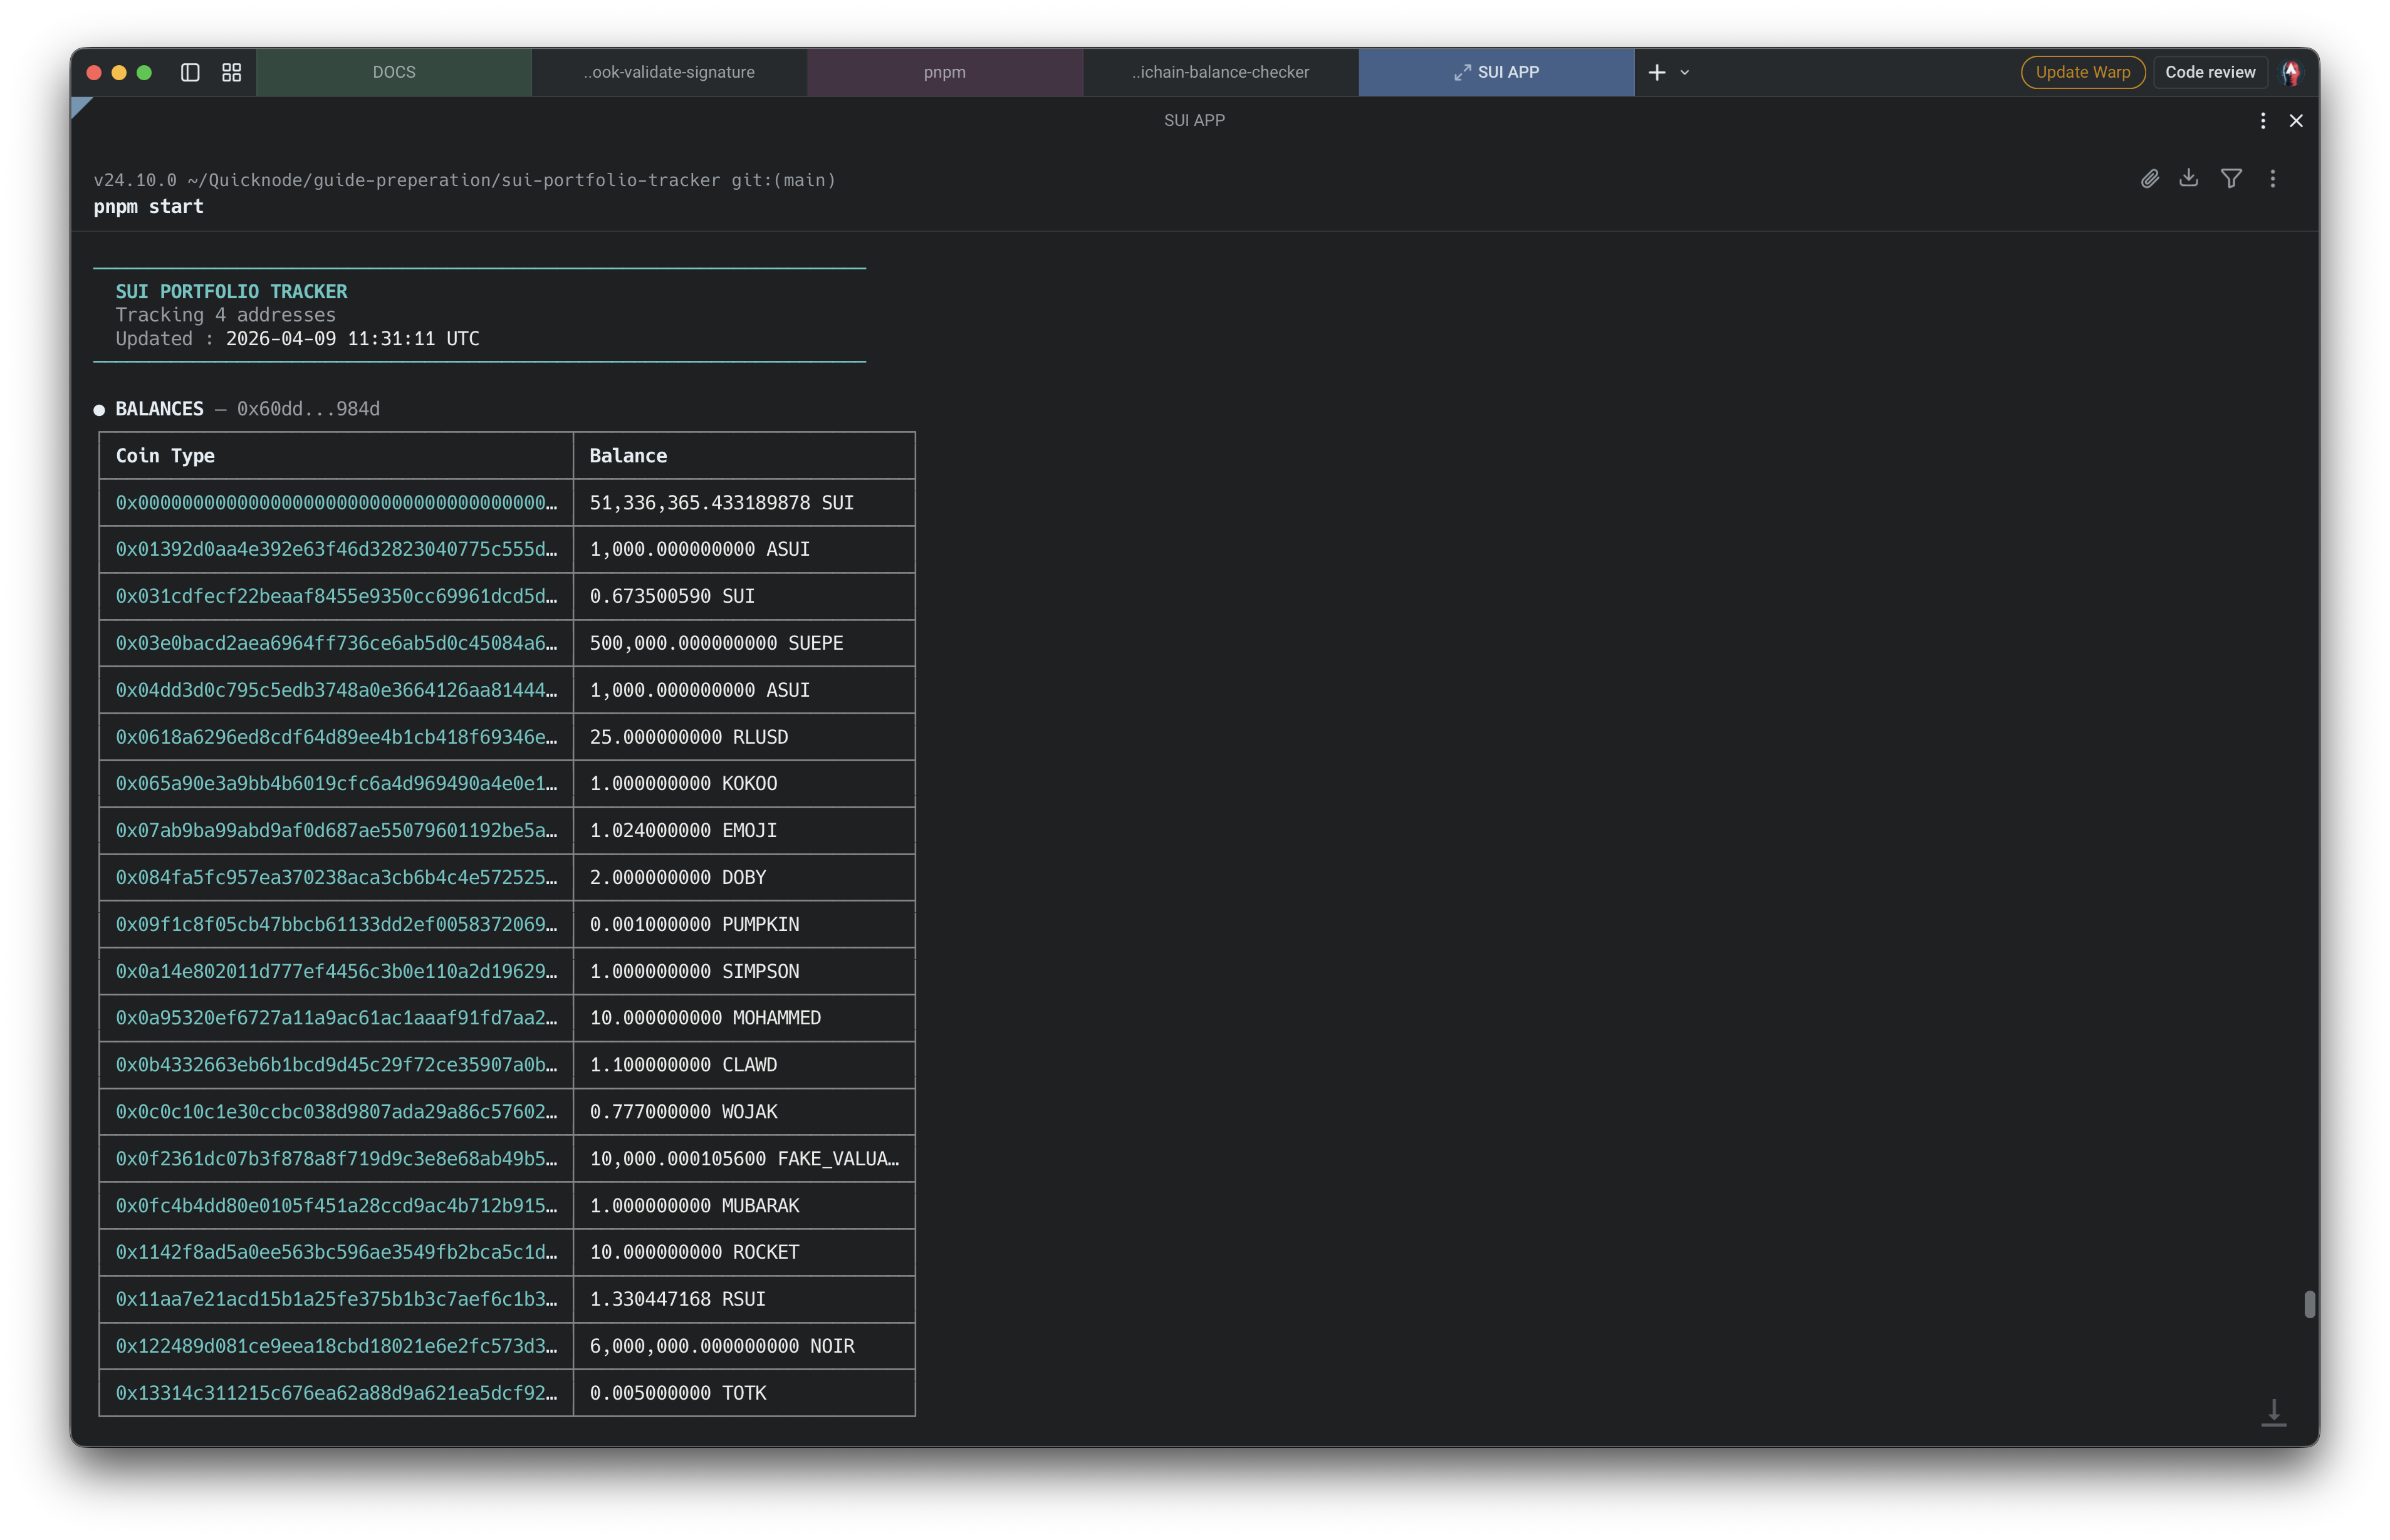
Task: Click coin type 0x04dd3d0c795c5edb... address
Action: 336,690
